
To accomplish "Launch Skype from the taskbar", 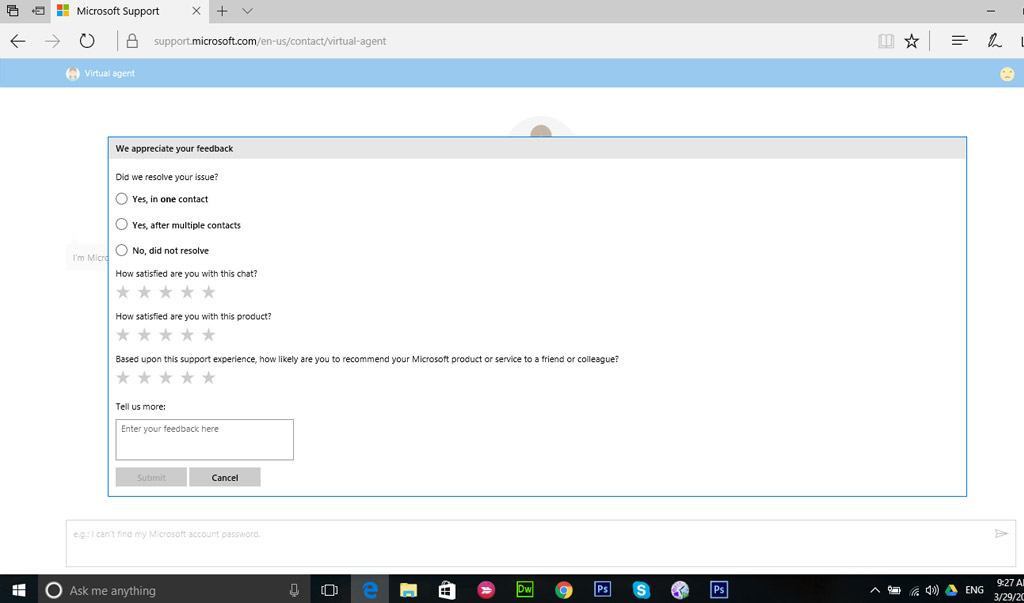I will [x=641, y=590].
